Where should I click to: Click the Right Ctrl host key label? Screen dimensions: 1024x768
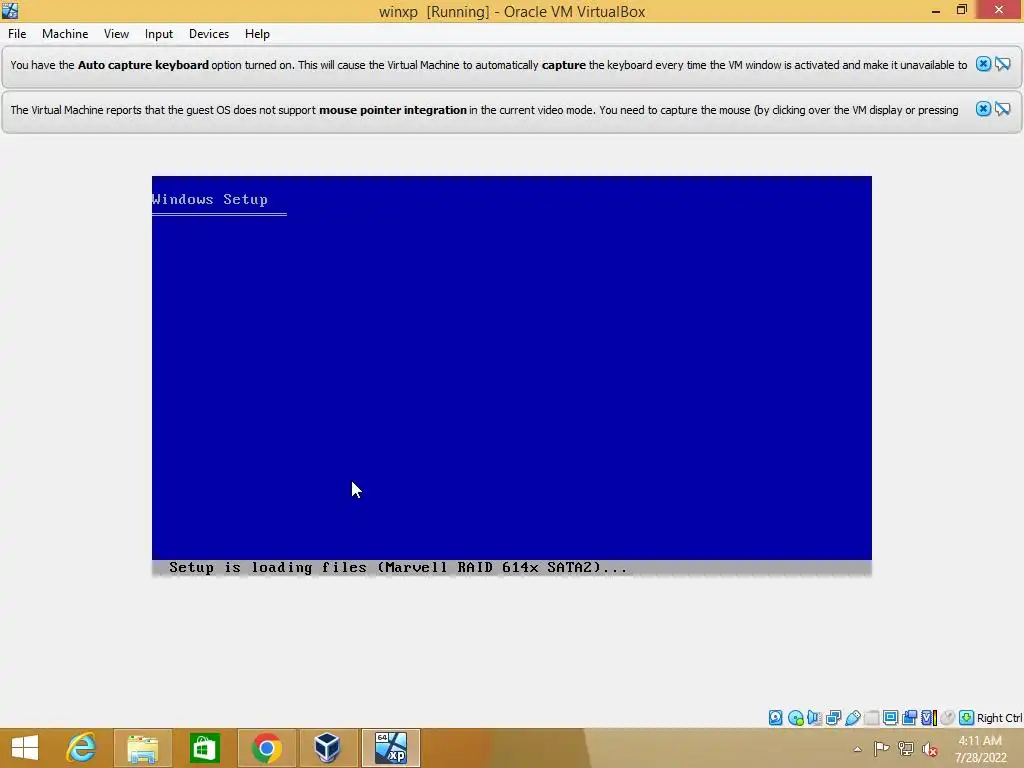pos(999,718)
